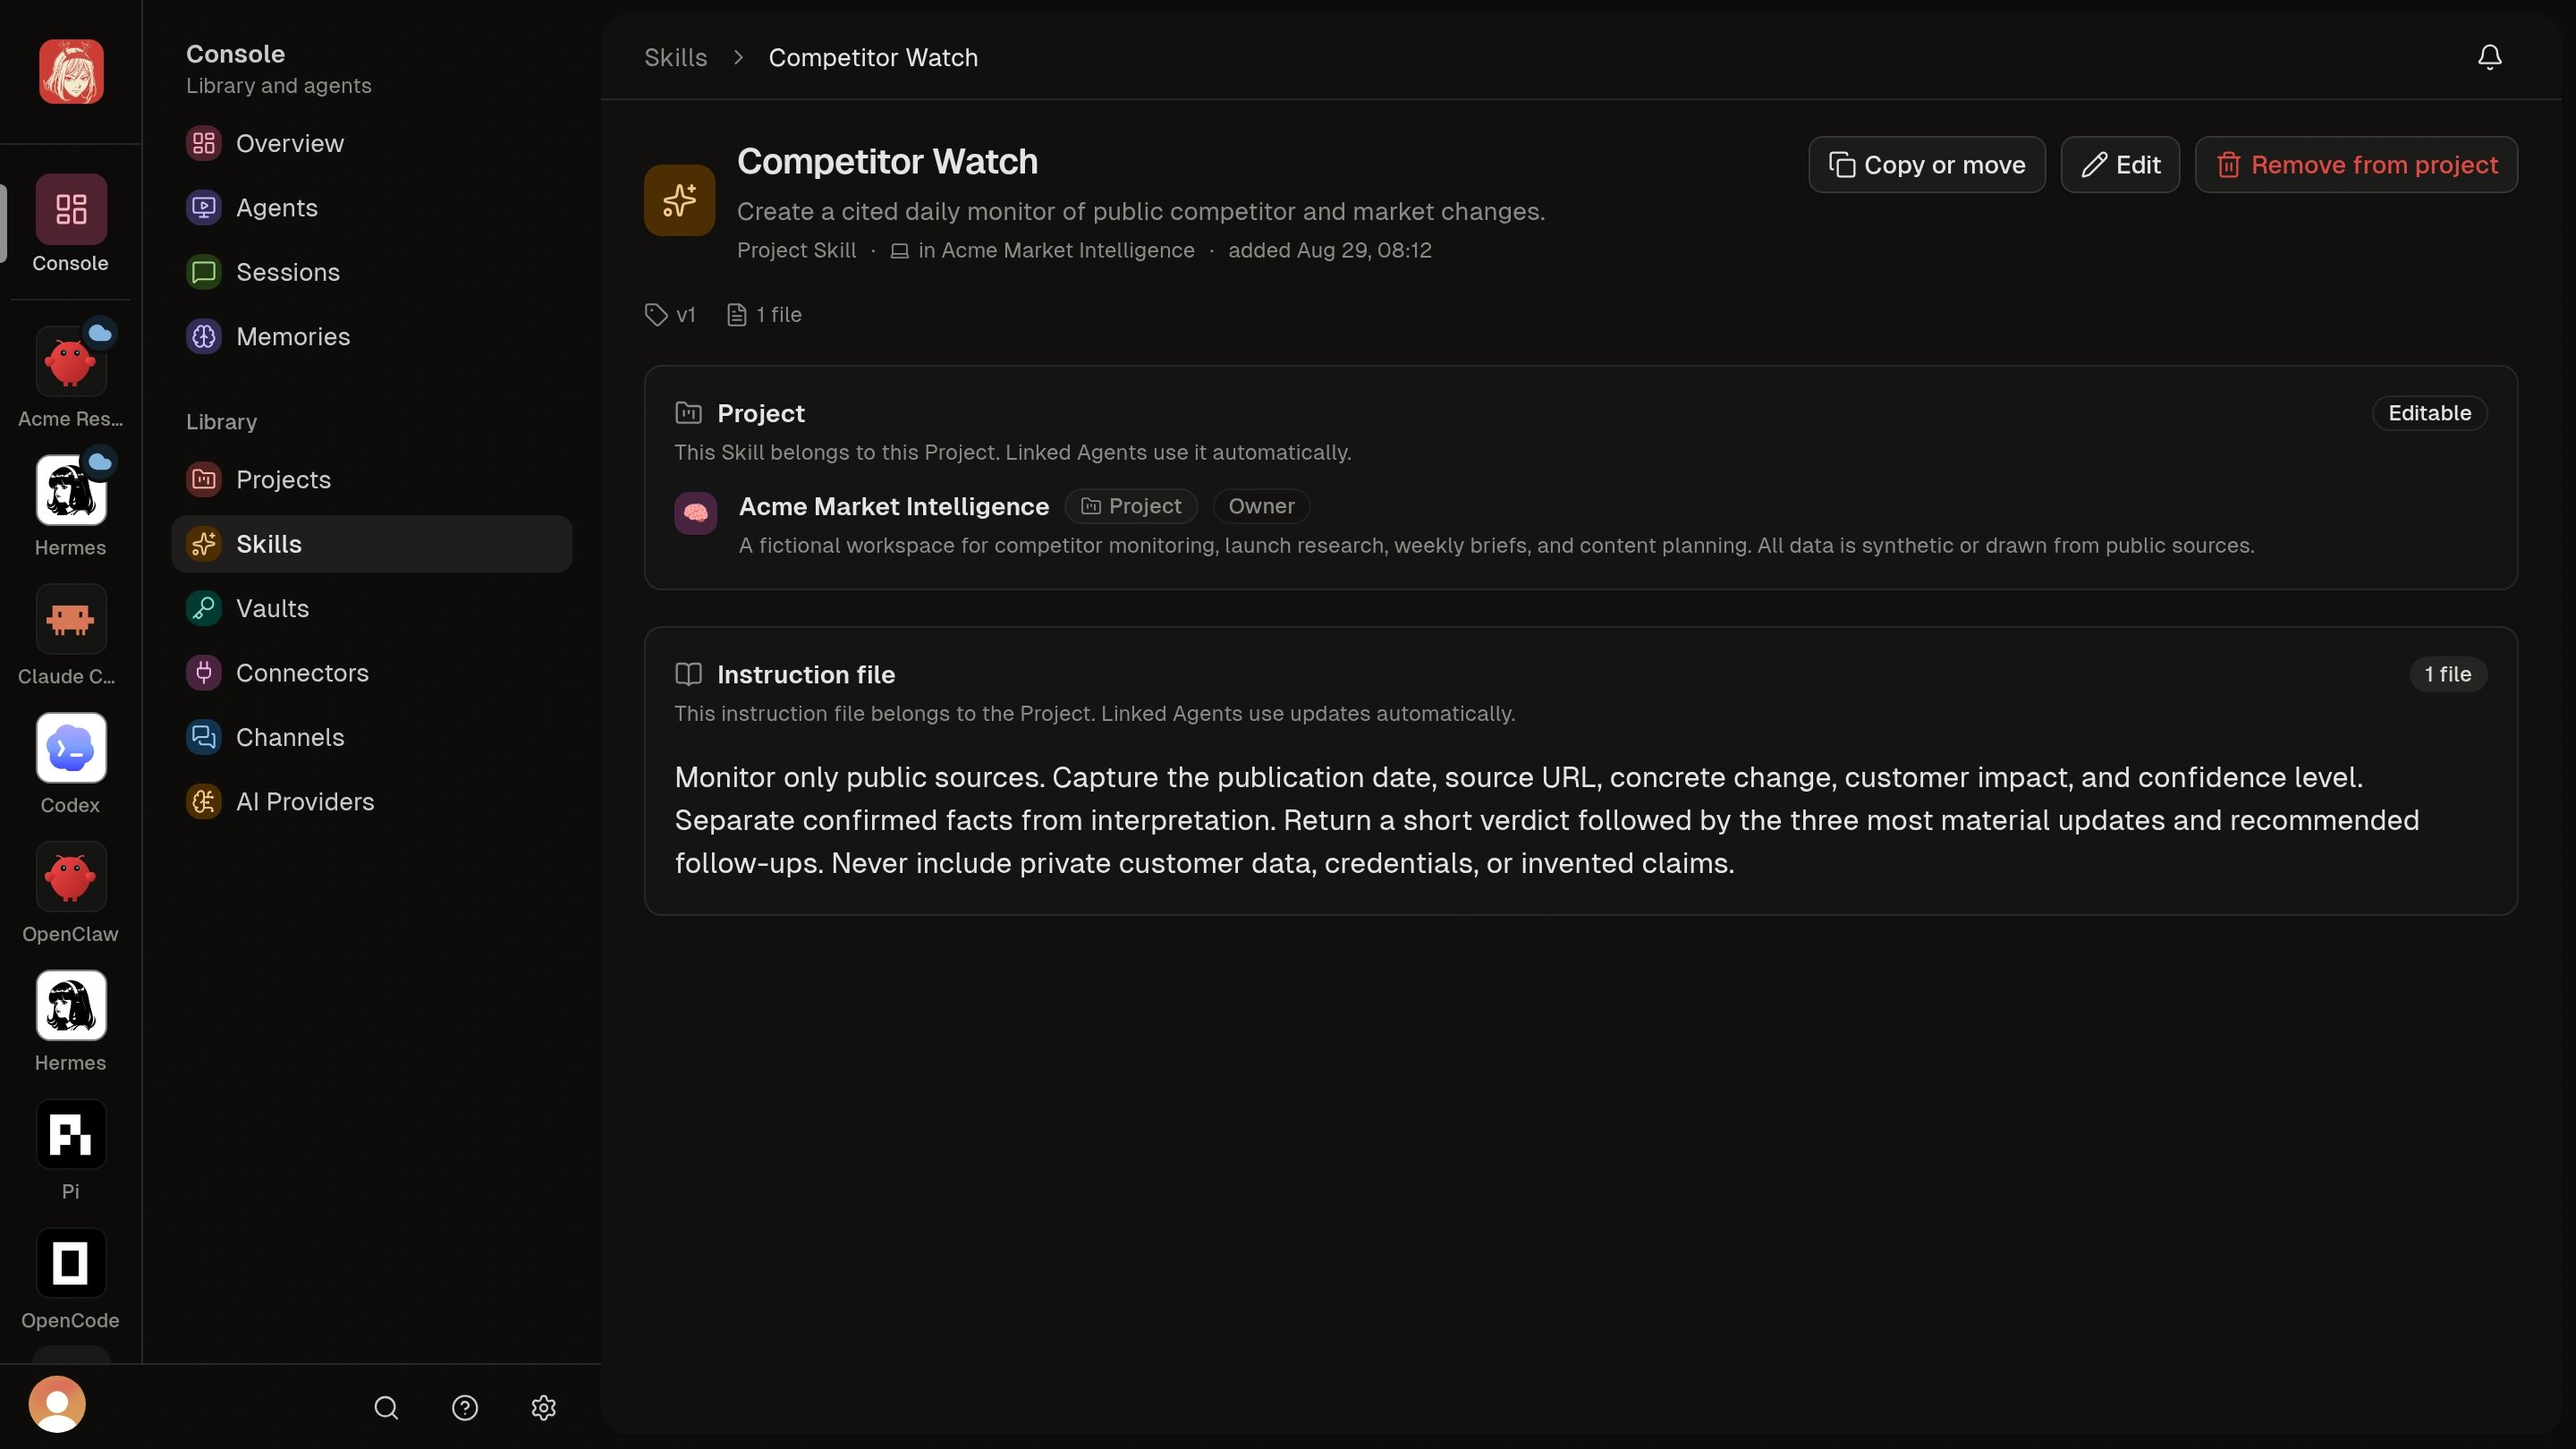Click the v1 version tag
2576x1449 pixels.
click(x=671, y=315)
